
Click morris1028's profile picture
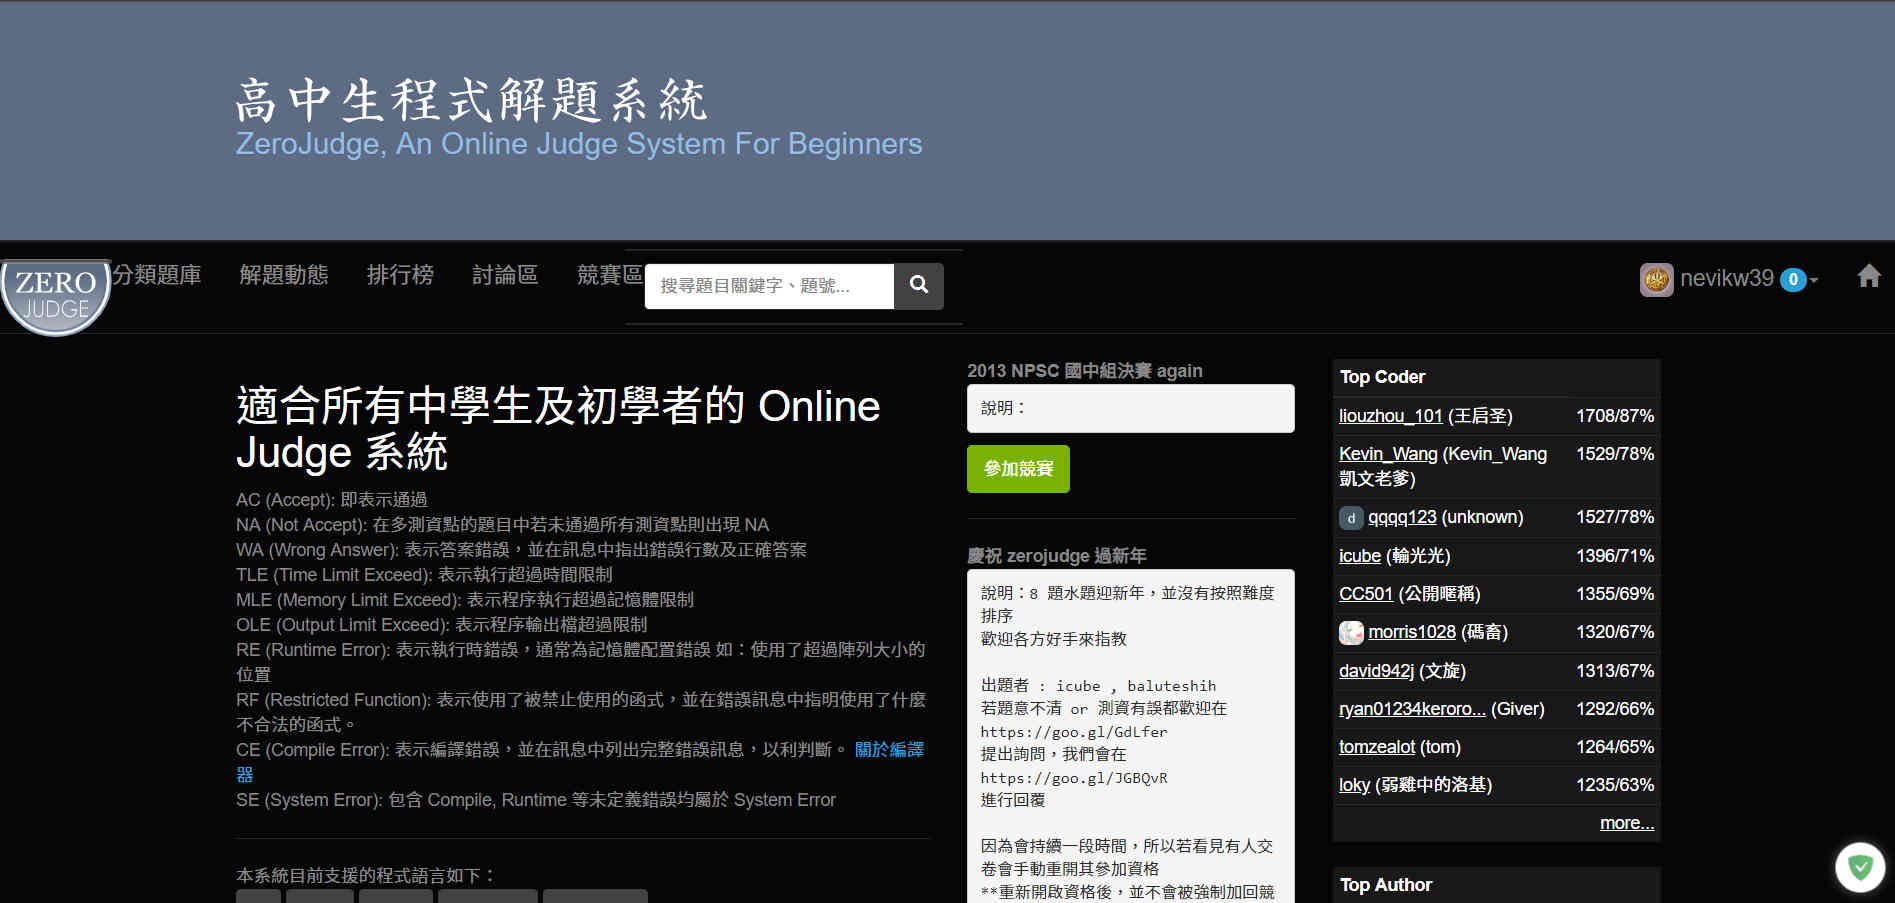click(x=1351, y=632)
